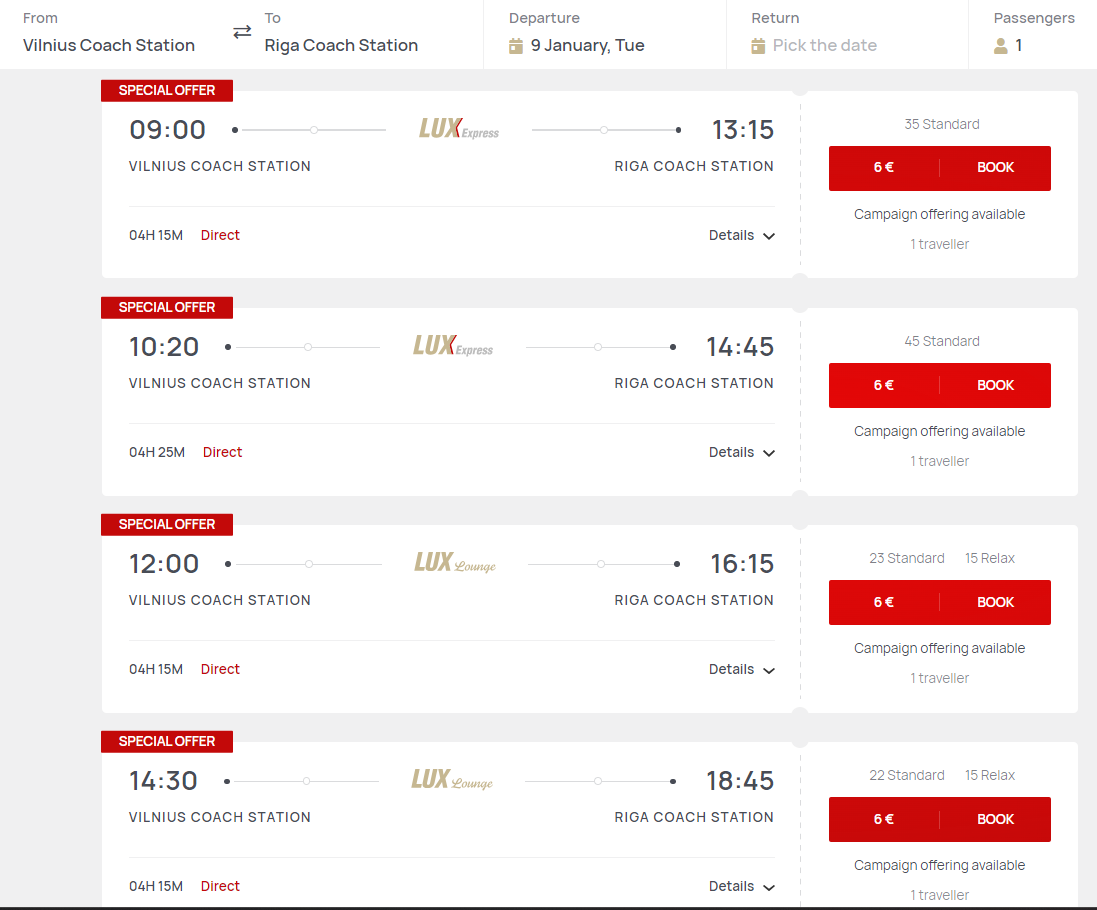Image resolution: width=1097 pixels, height=910 pixels.
Task: Click Lux Express logo on 09:00 trip
Action: tap(458, 129)
